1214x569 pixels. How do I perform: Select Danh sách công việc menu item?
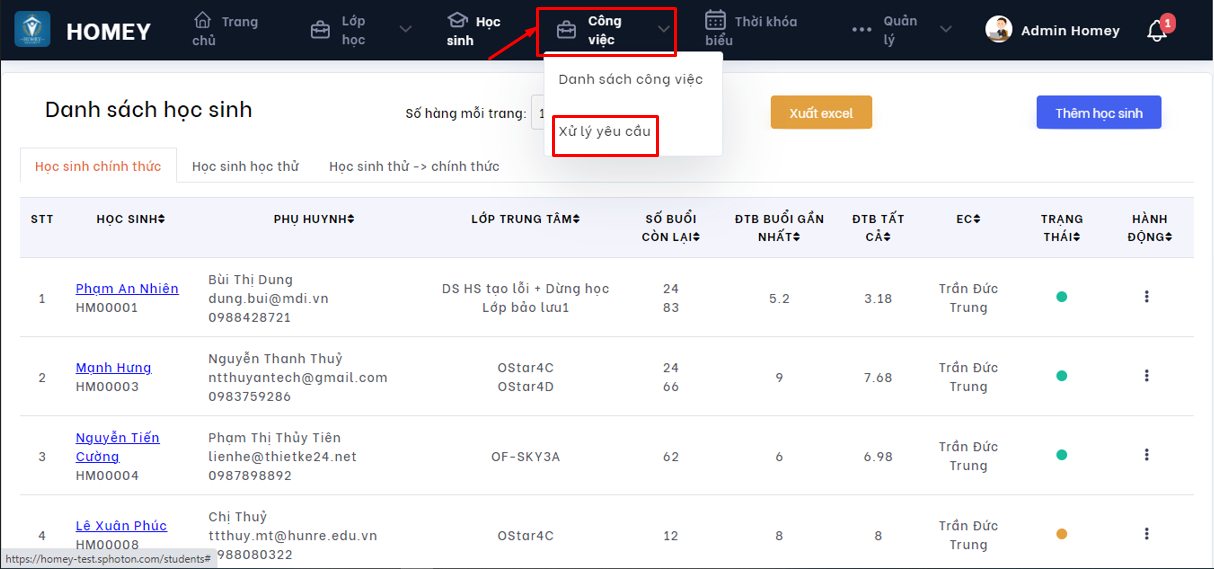point(630,79)
